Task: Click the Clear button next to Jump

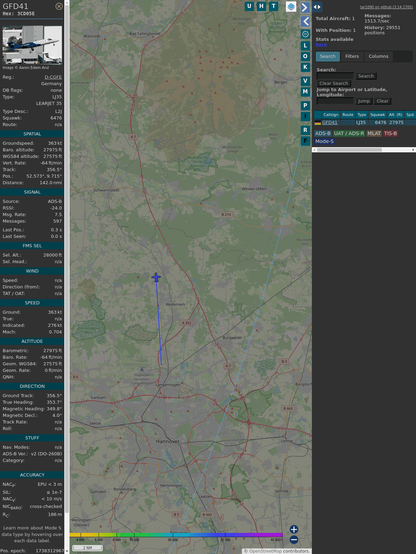Action: point(382,101)
